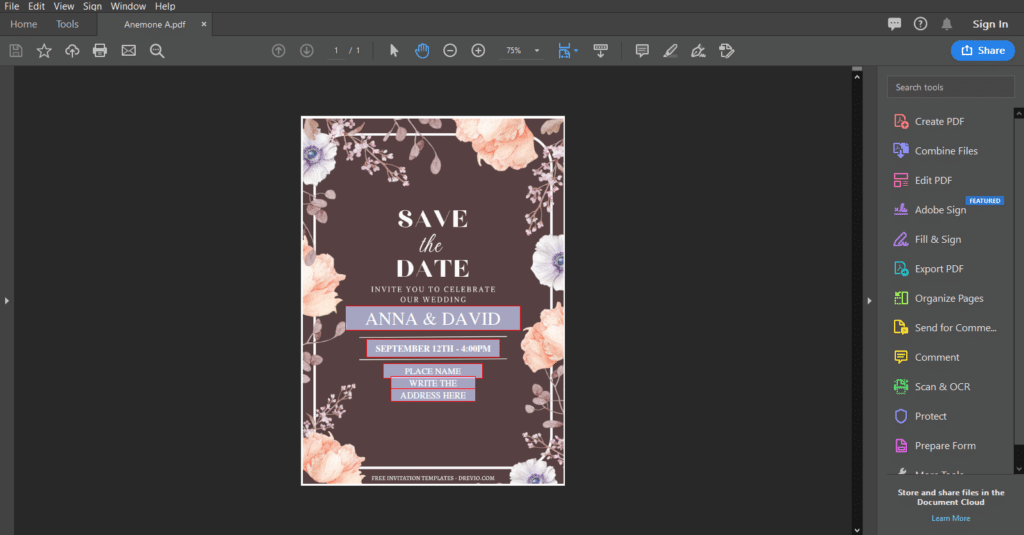Zoom out with minus icon
Viewport: 1024px width, 535px height.
(x=450, y=50)
